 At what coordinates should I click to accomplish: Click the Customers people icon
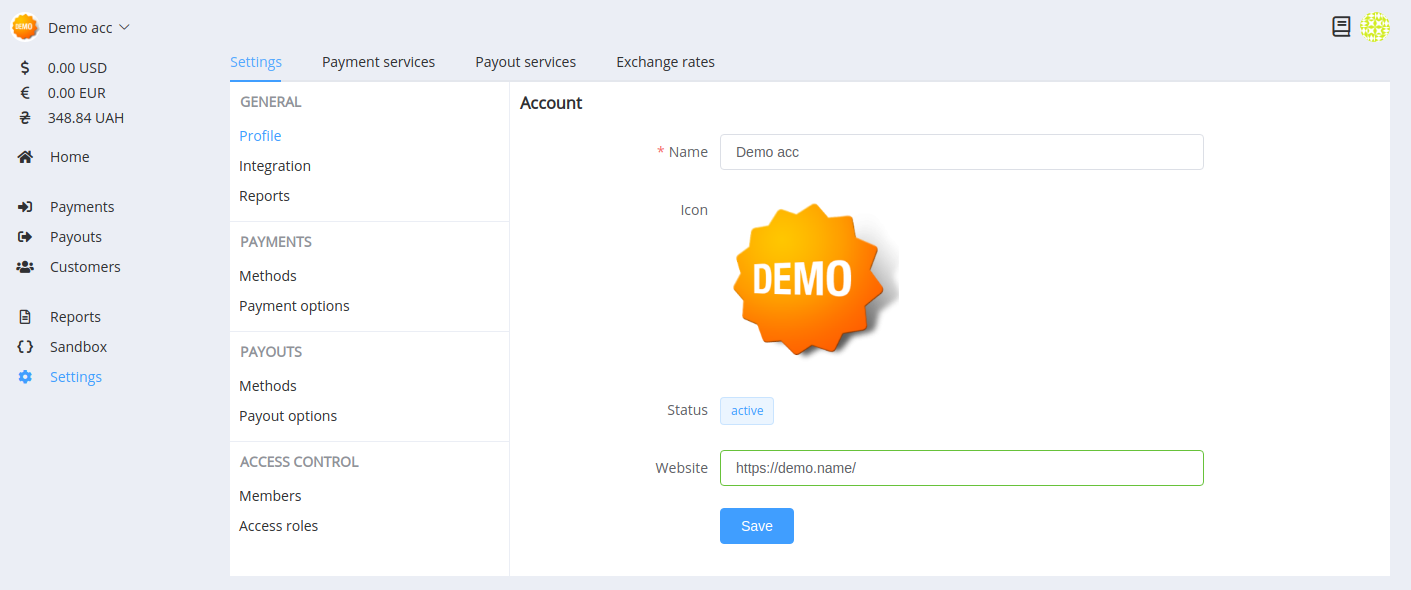[x=25, y=267]
